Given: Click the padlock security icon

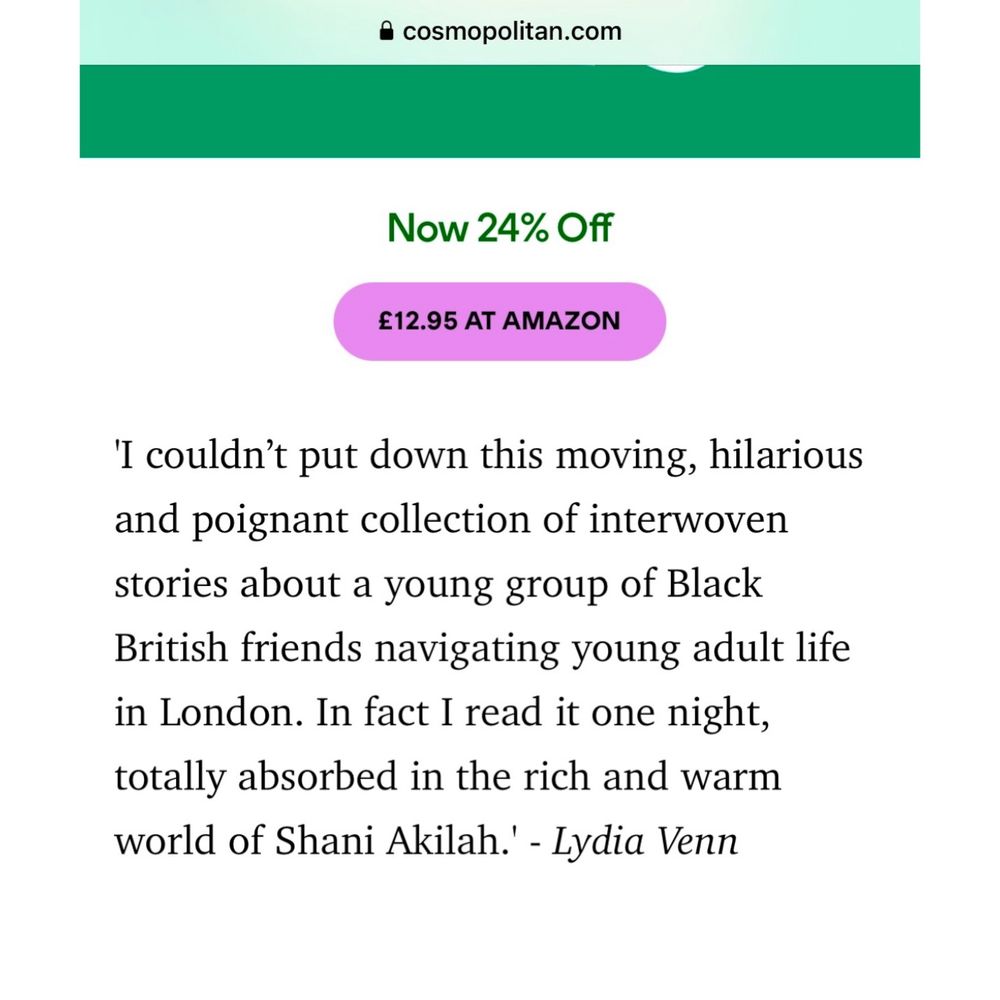Looking at the screenshot, I should [386, 31].
